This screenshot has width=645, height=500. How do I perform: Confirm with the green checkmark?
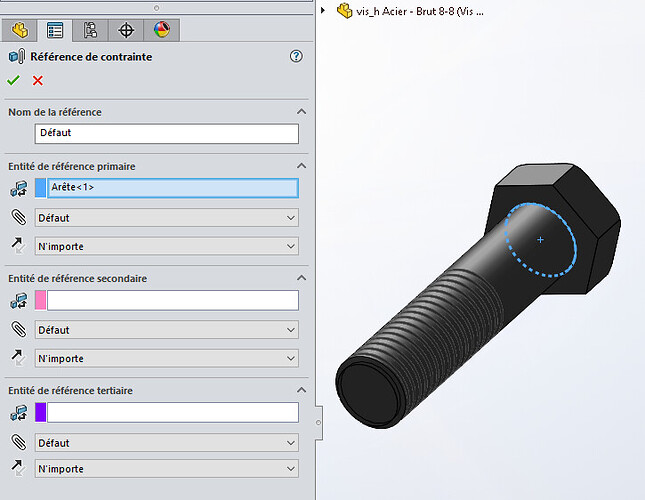point(13,80)
